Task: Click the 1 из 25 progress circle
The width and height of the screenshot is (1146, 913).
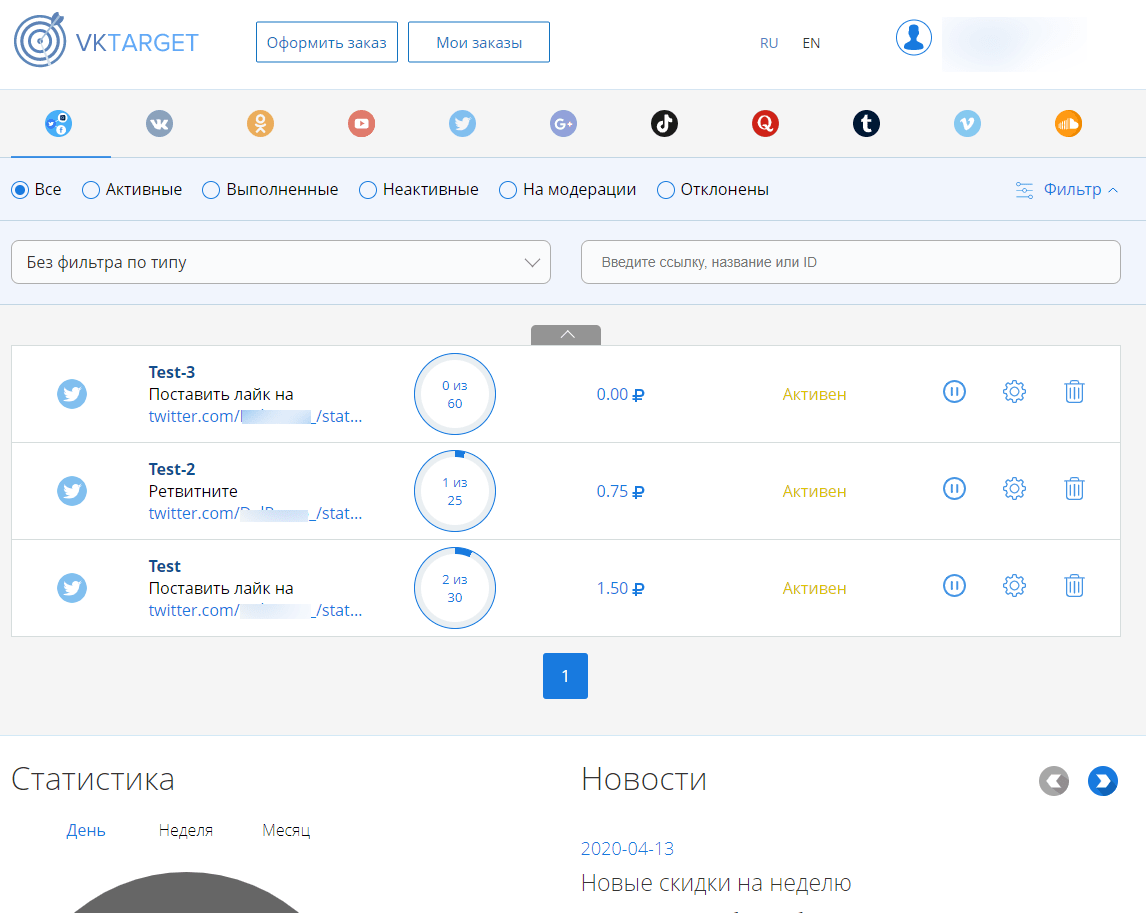Action: (x=455, y=491)
